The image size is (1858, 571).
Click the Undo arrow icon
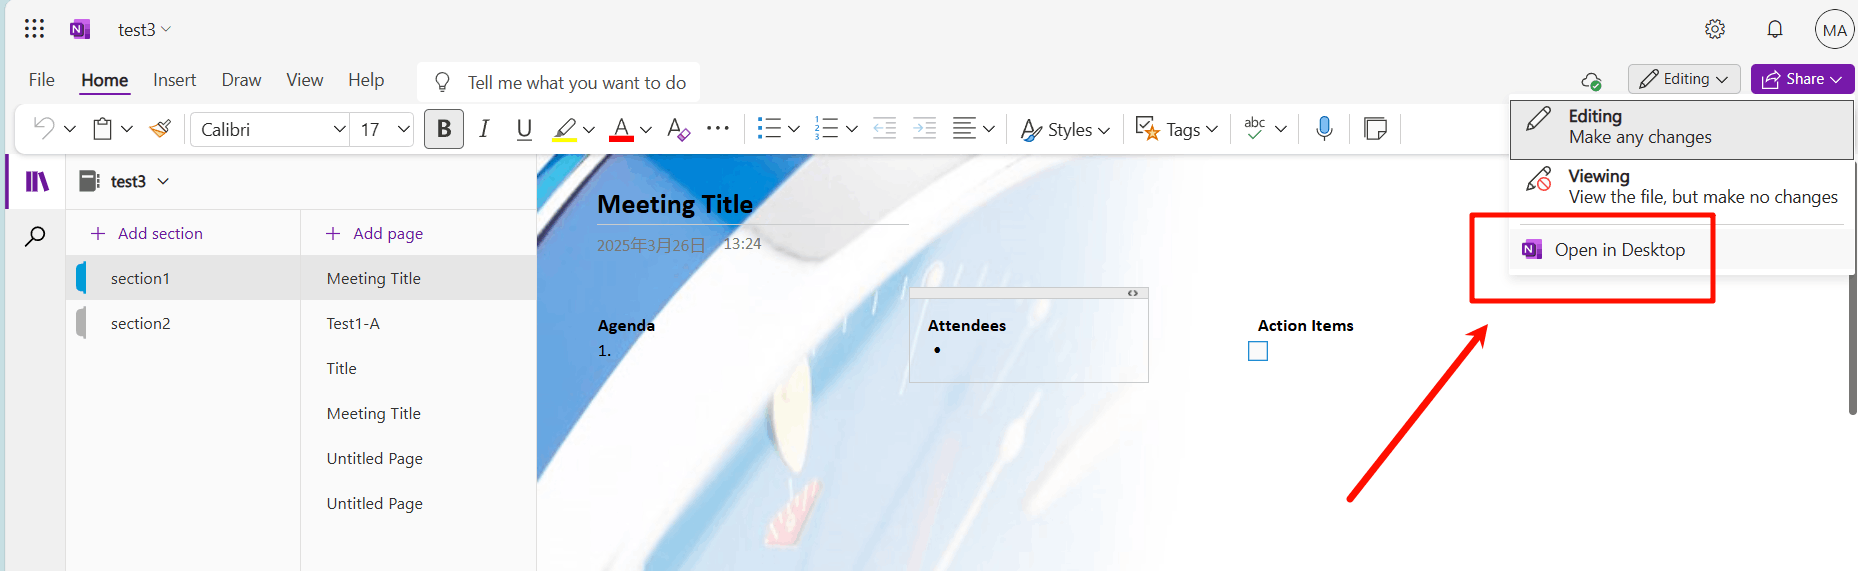click(44, 128)
